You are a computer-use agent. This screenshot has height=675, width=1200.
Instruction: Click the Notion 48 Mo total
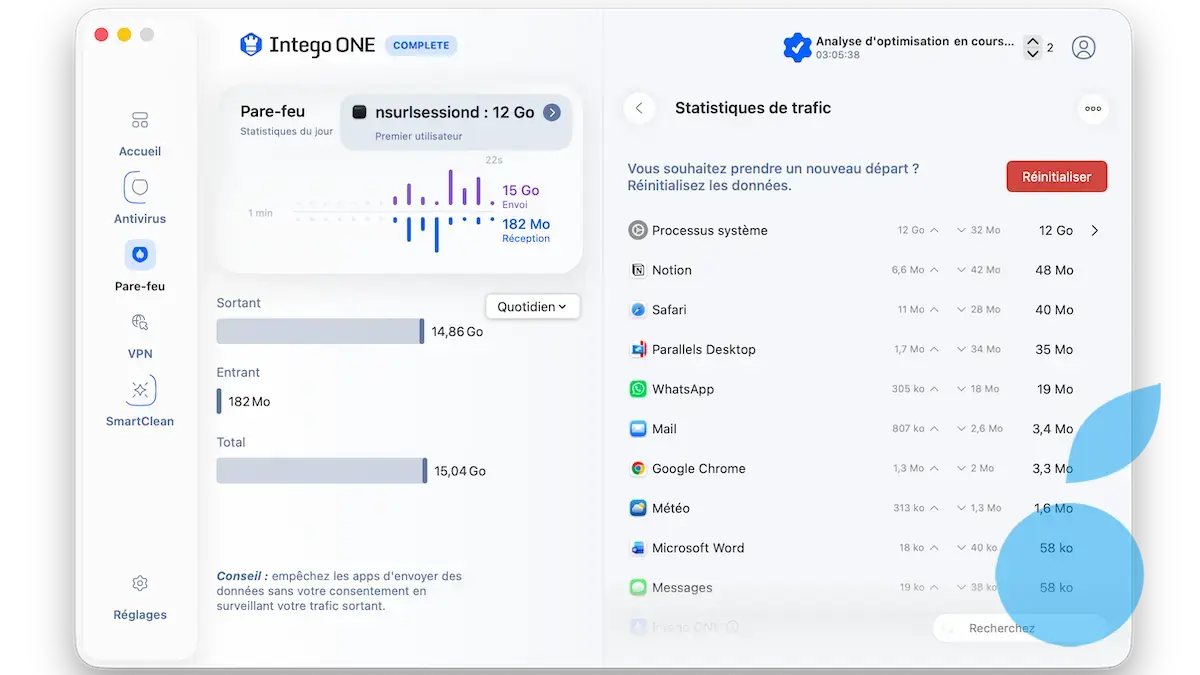coord(1054,270)
